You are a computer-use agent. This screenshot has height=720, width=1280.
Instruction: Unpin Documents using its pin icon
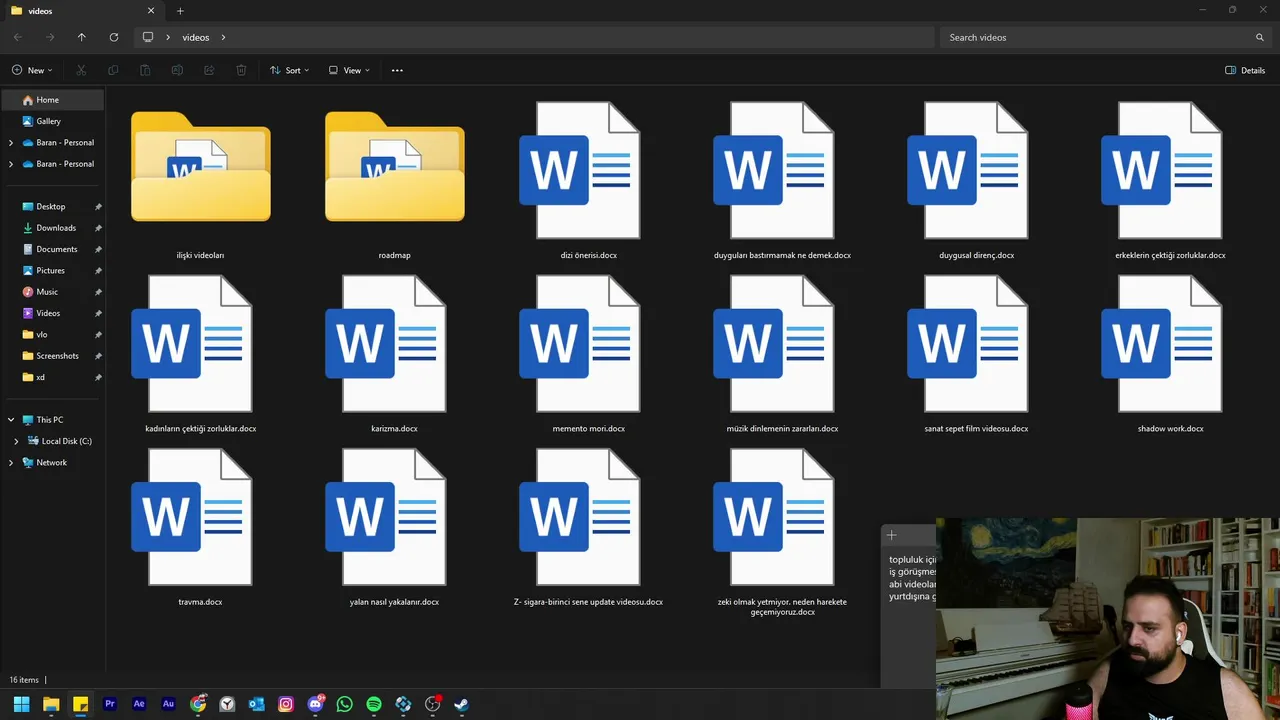coord(98,249)
